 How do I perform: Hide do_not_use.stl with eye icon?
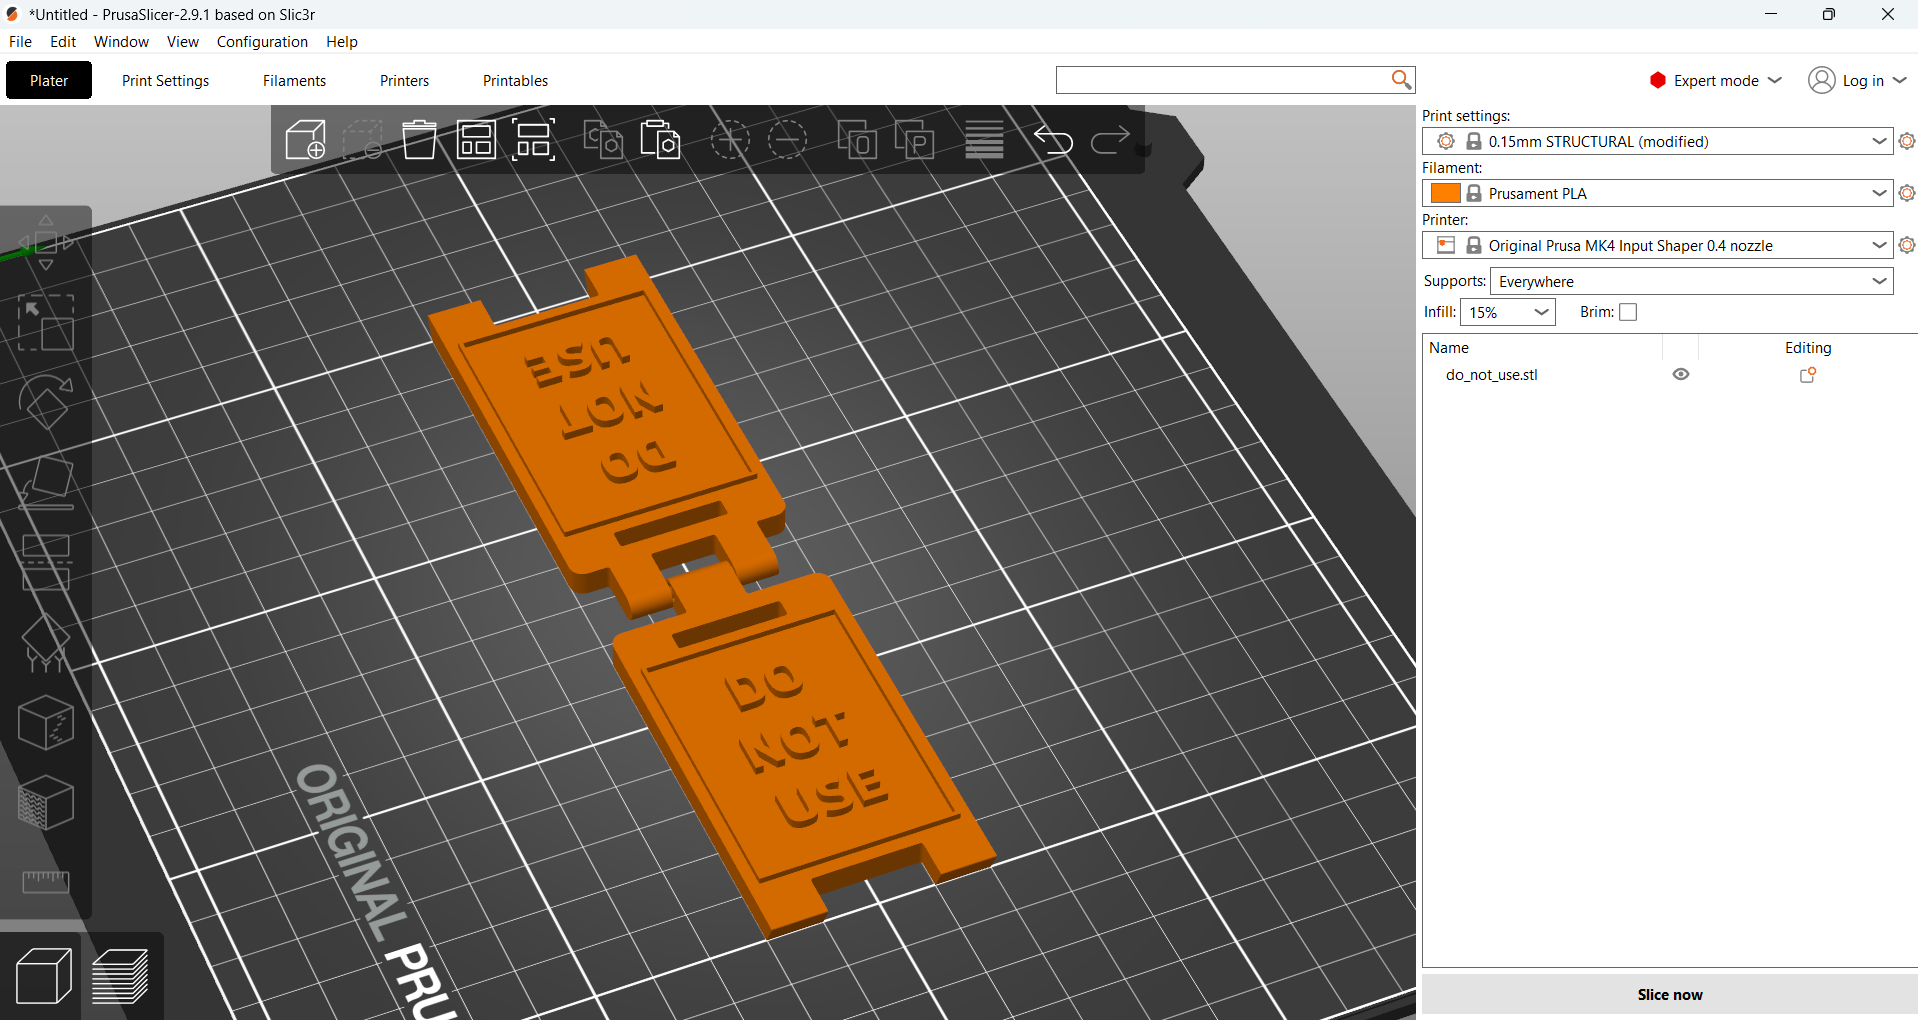1681,374
